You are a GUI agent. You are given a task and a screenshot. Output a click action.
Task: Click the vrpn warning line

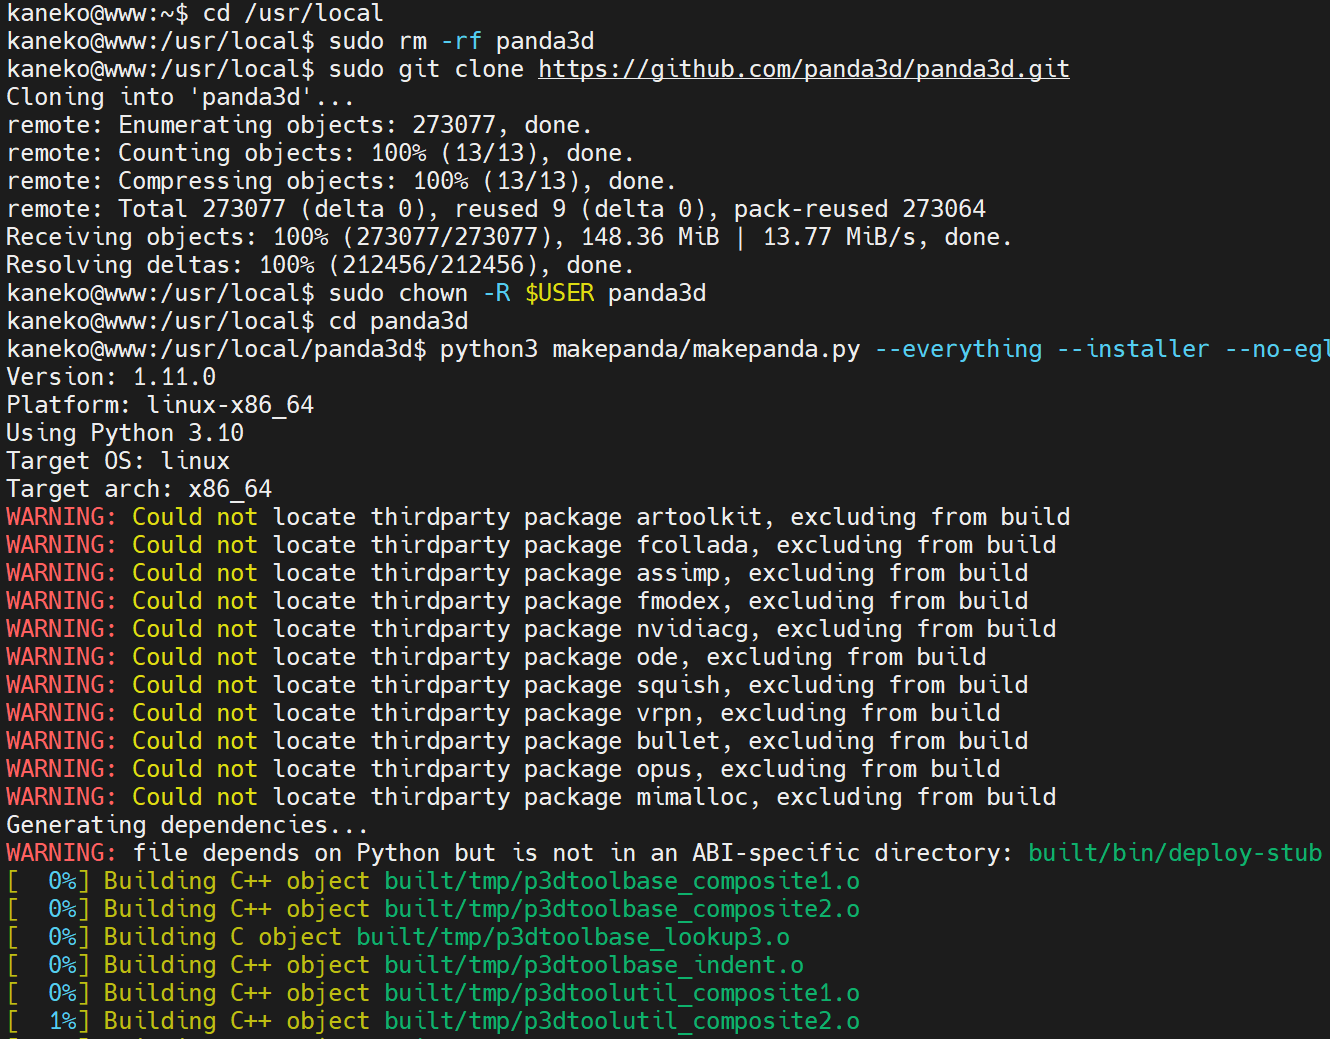coord(503,713)
